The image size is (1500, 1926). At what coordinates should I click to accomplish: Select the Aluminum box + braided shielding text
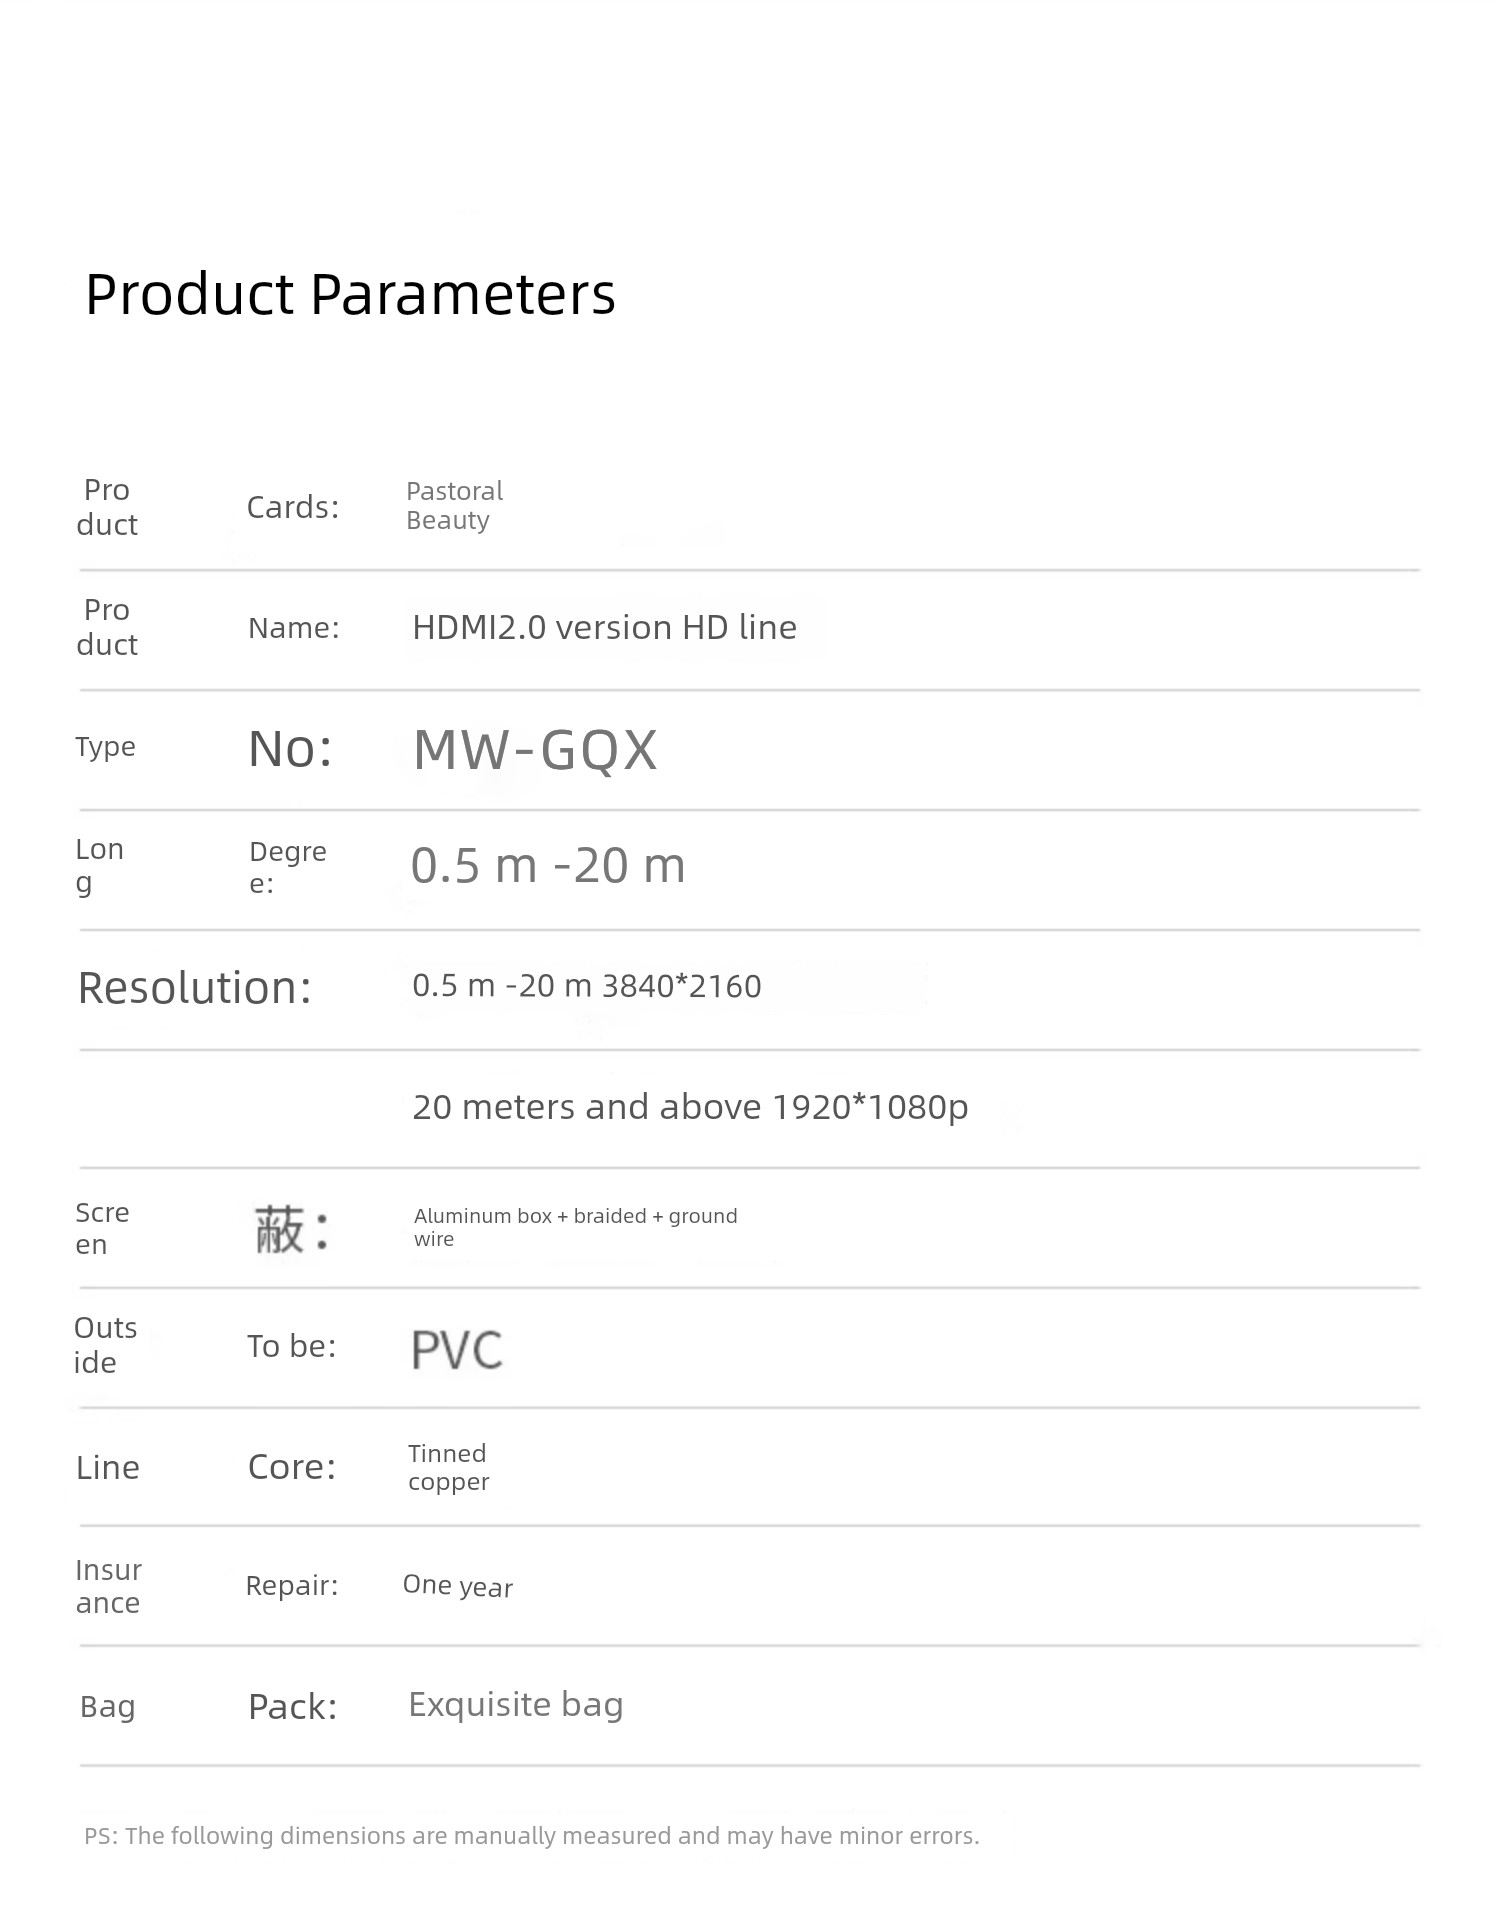tap(575, 1227)
